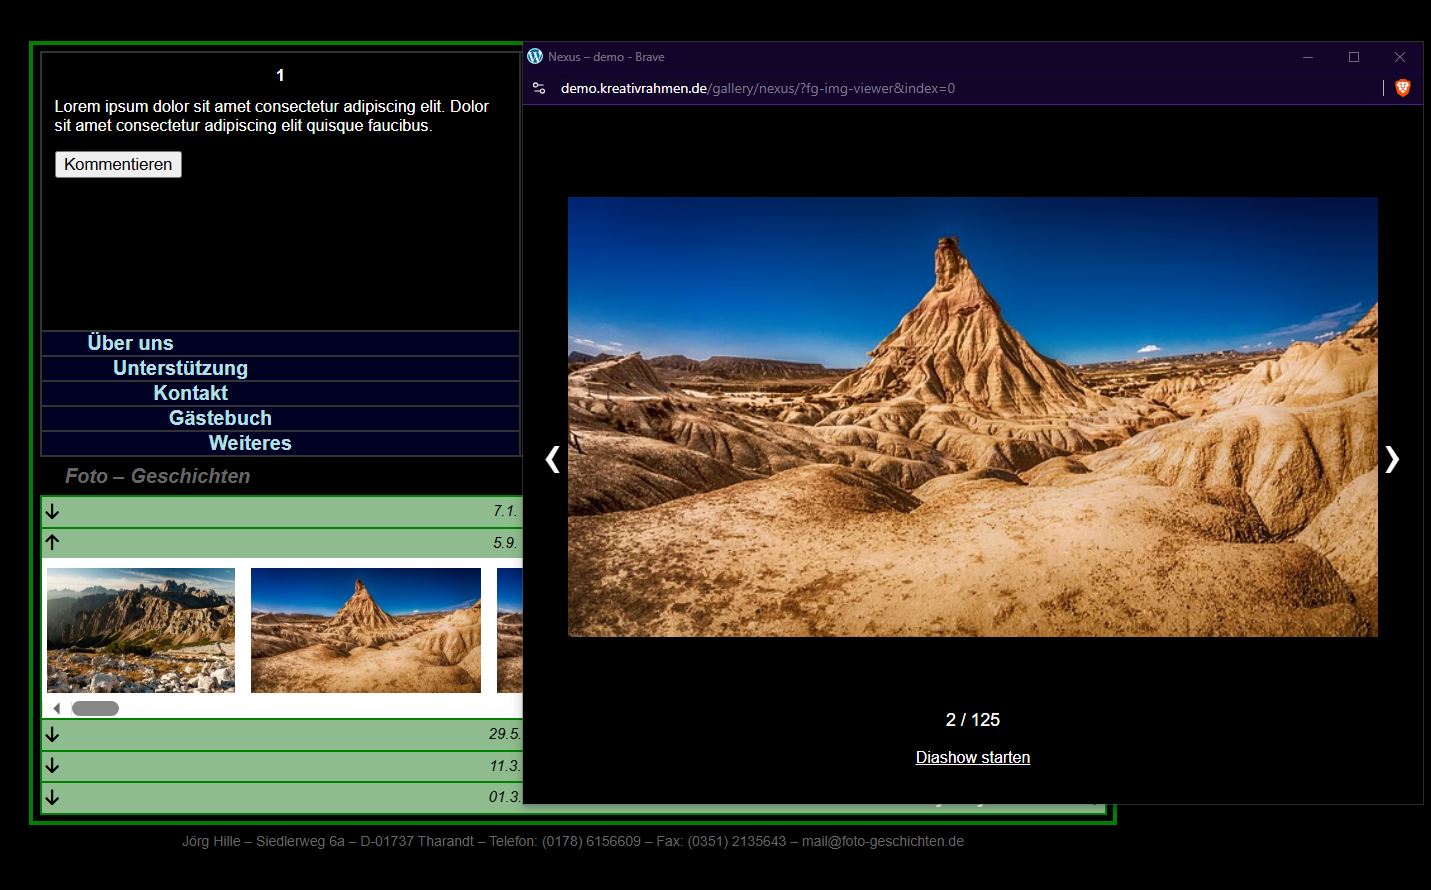The height and width of the screenshot is (890, 1431).
Task: Open the Kontakt page
Action: tap(191, 393)
